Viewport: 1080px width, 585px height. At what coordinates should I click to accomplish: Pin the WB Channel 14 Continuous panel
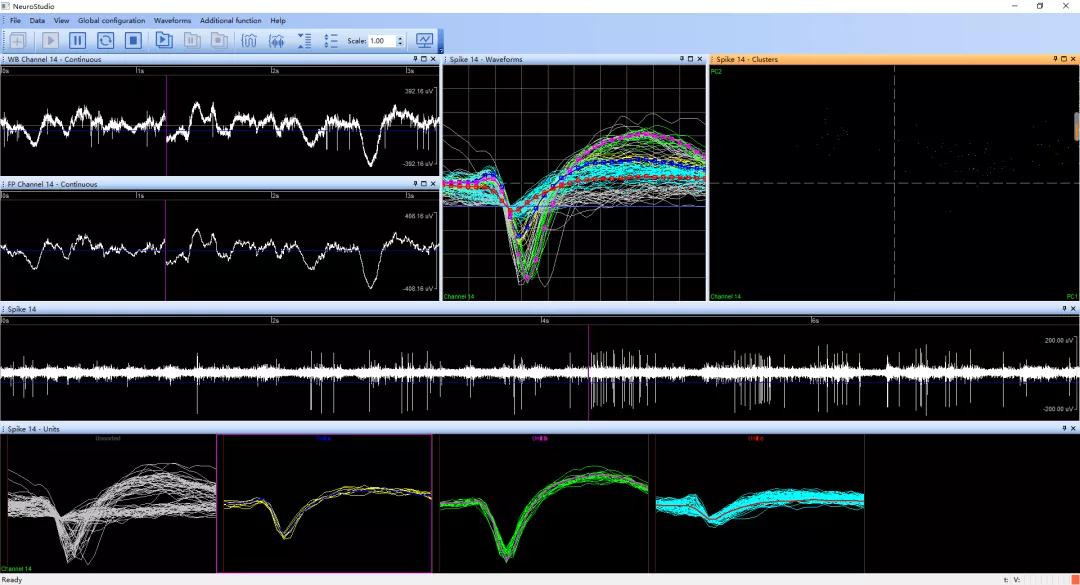pyautogui.click(x=415, y=59)
